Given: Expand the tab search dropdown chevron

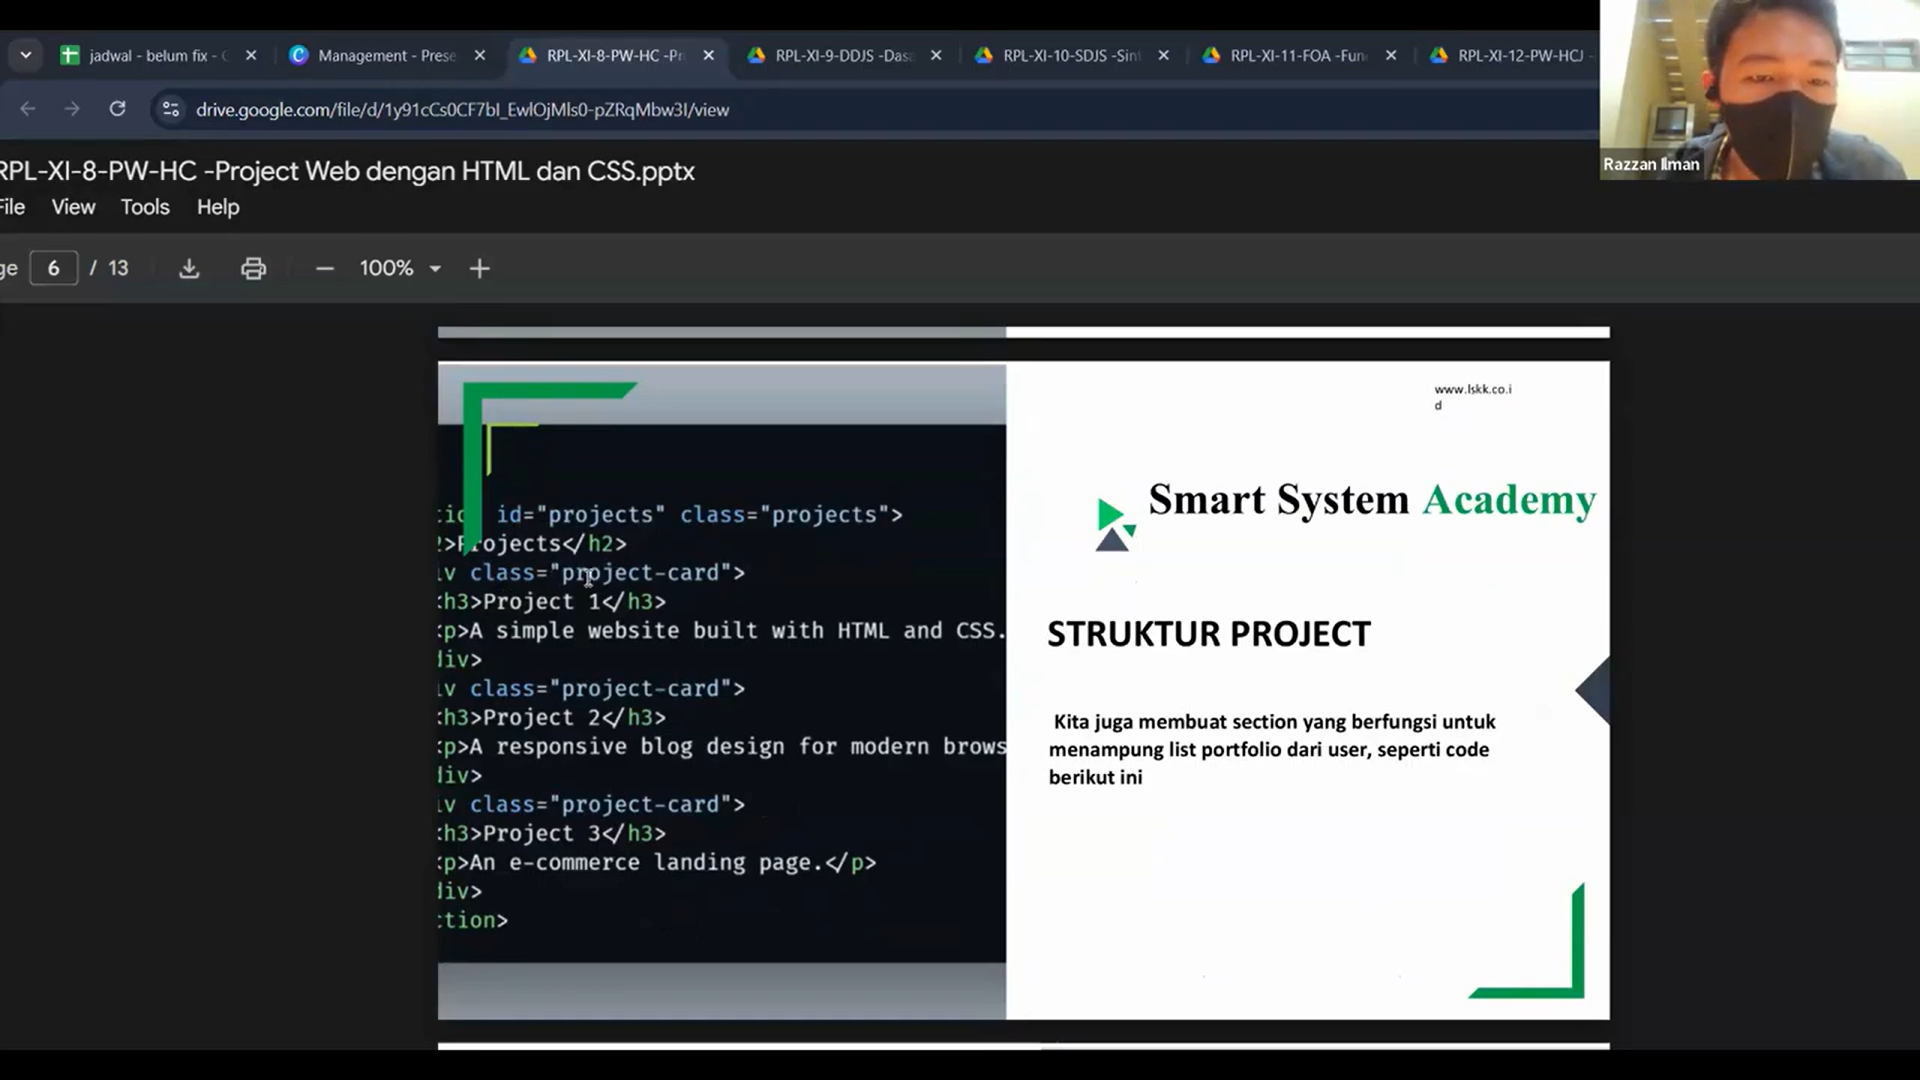Looking at the screenshot, I should (x=26, y=55).
